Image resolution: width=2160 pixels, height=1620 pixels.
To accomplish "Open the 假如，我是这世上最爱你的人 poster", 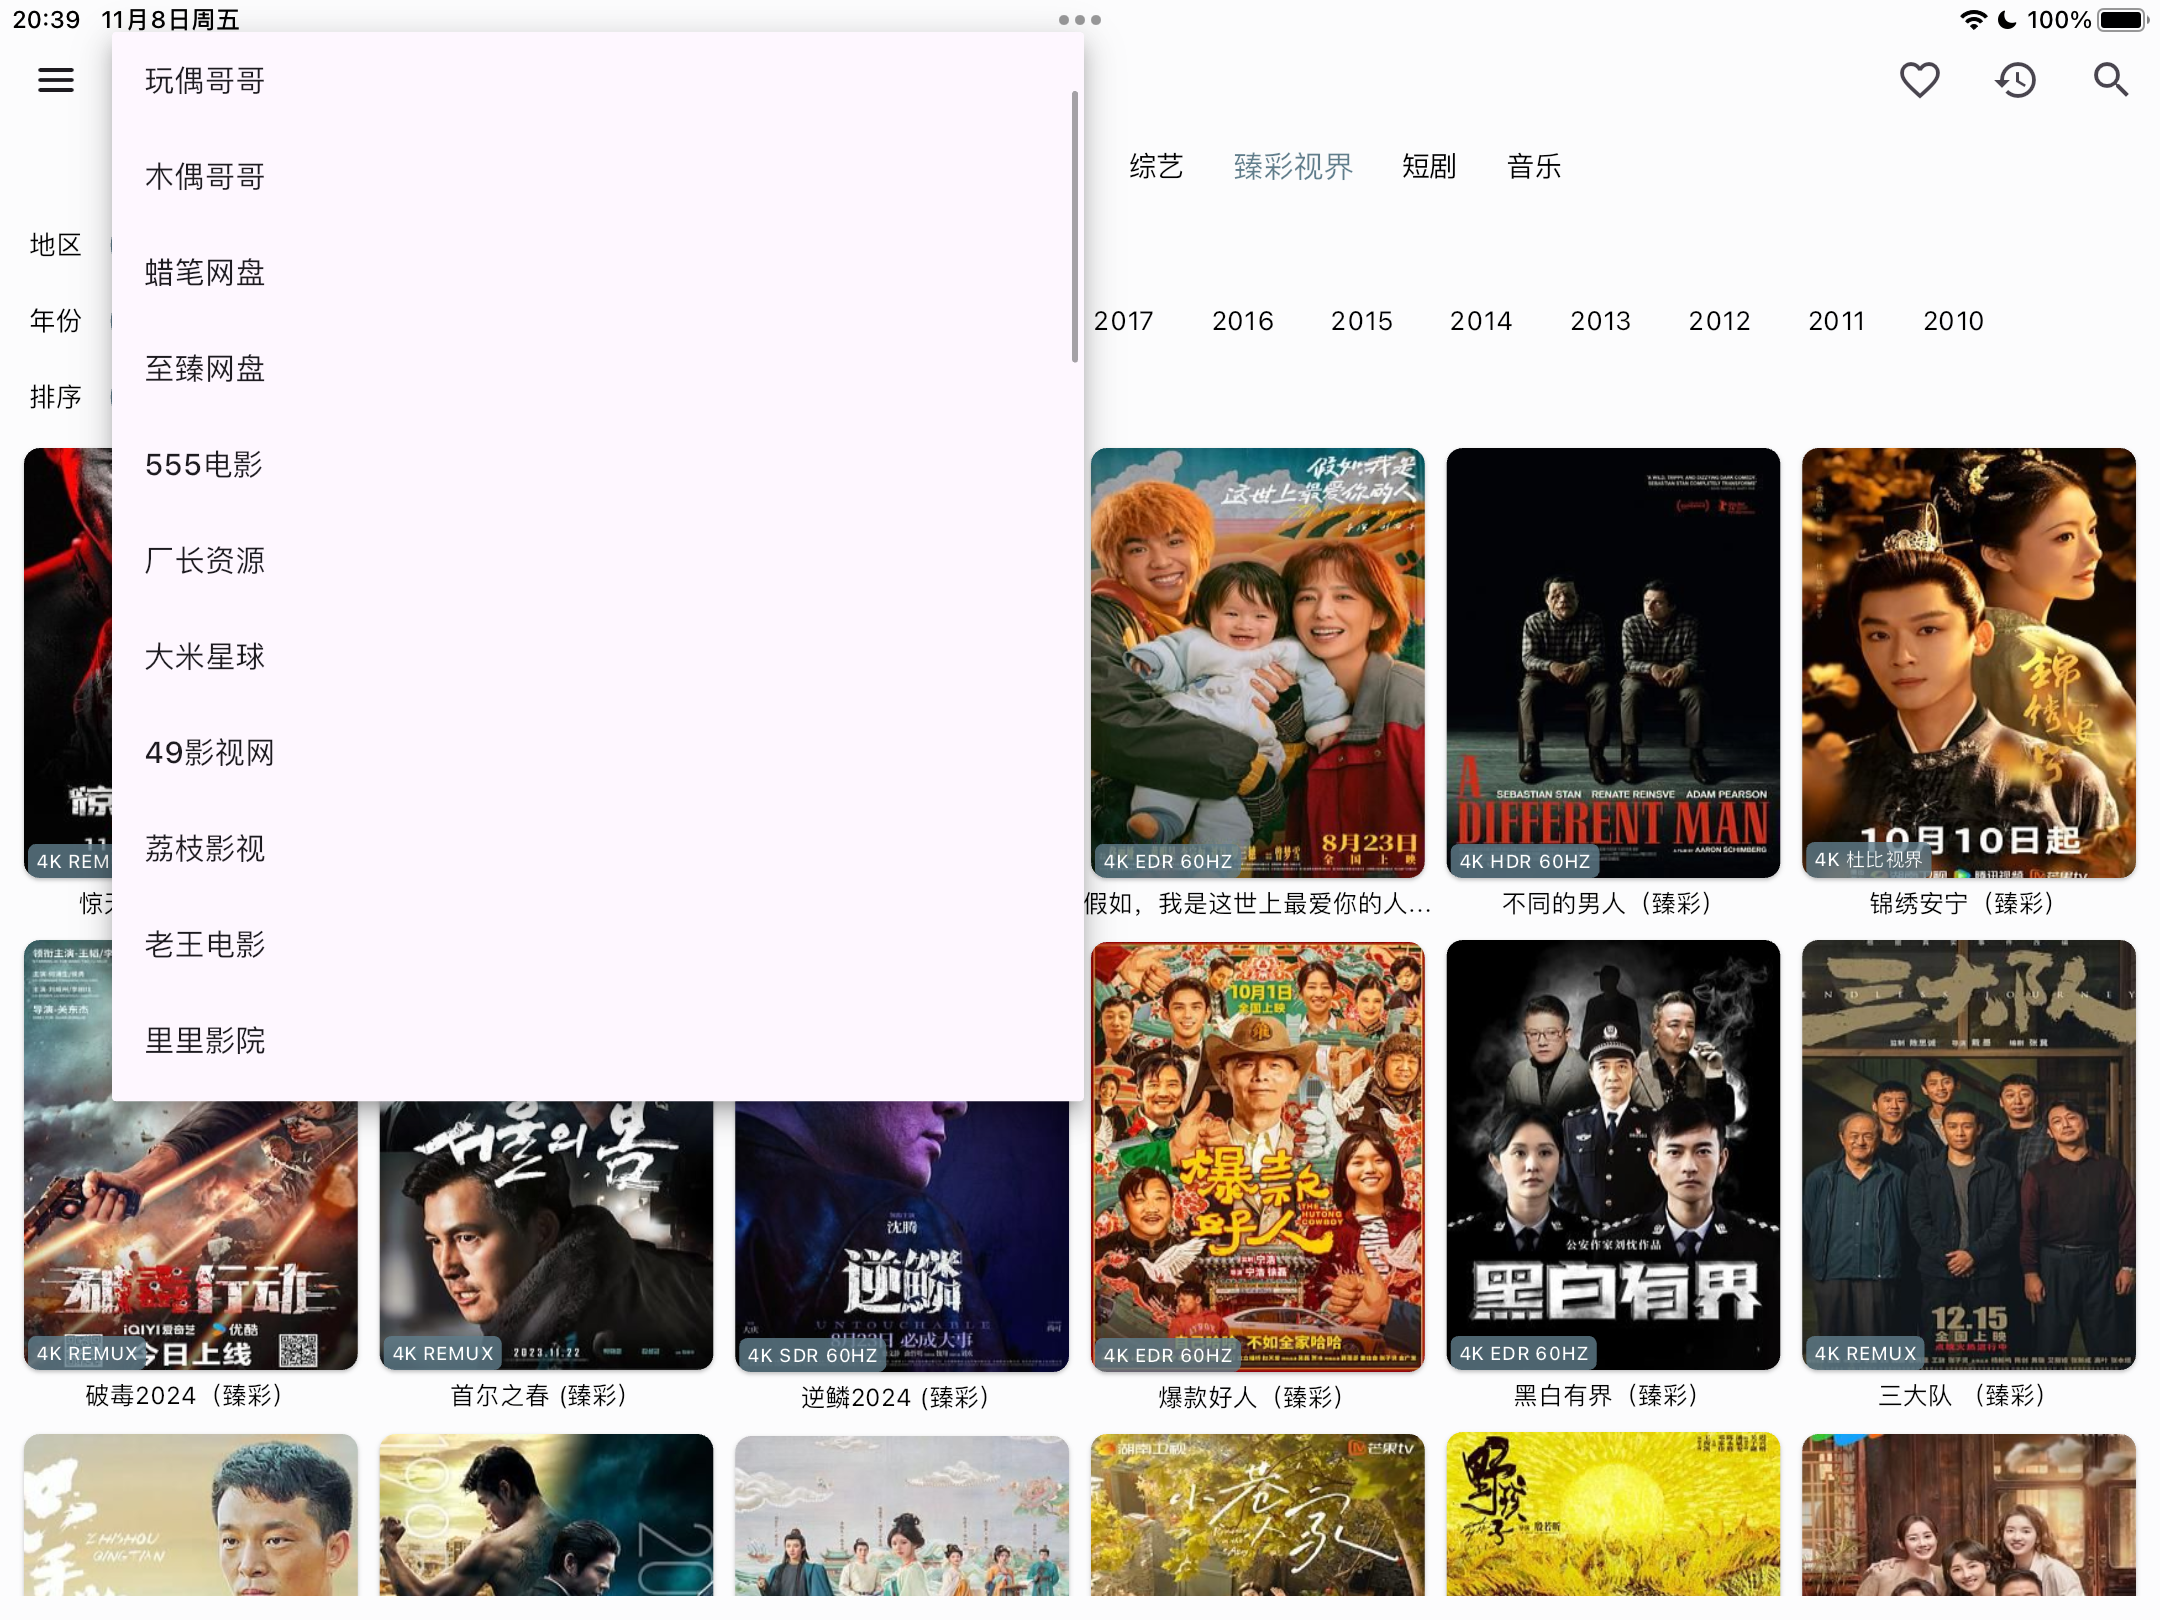I will [x=1258, y=663].
